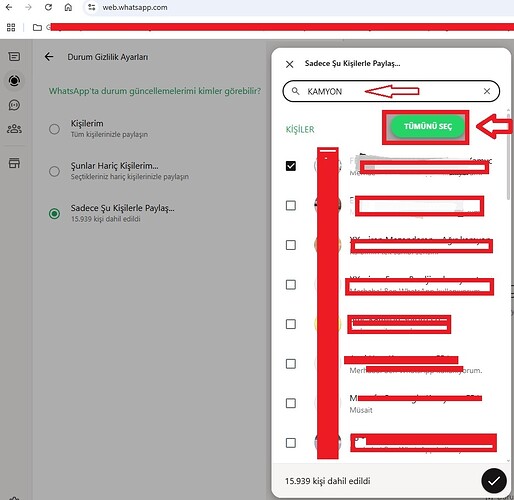Open the Status icon in sidebar

14,81
